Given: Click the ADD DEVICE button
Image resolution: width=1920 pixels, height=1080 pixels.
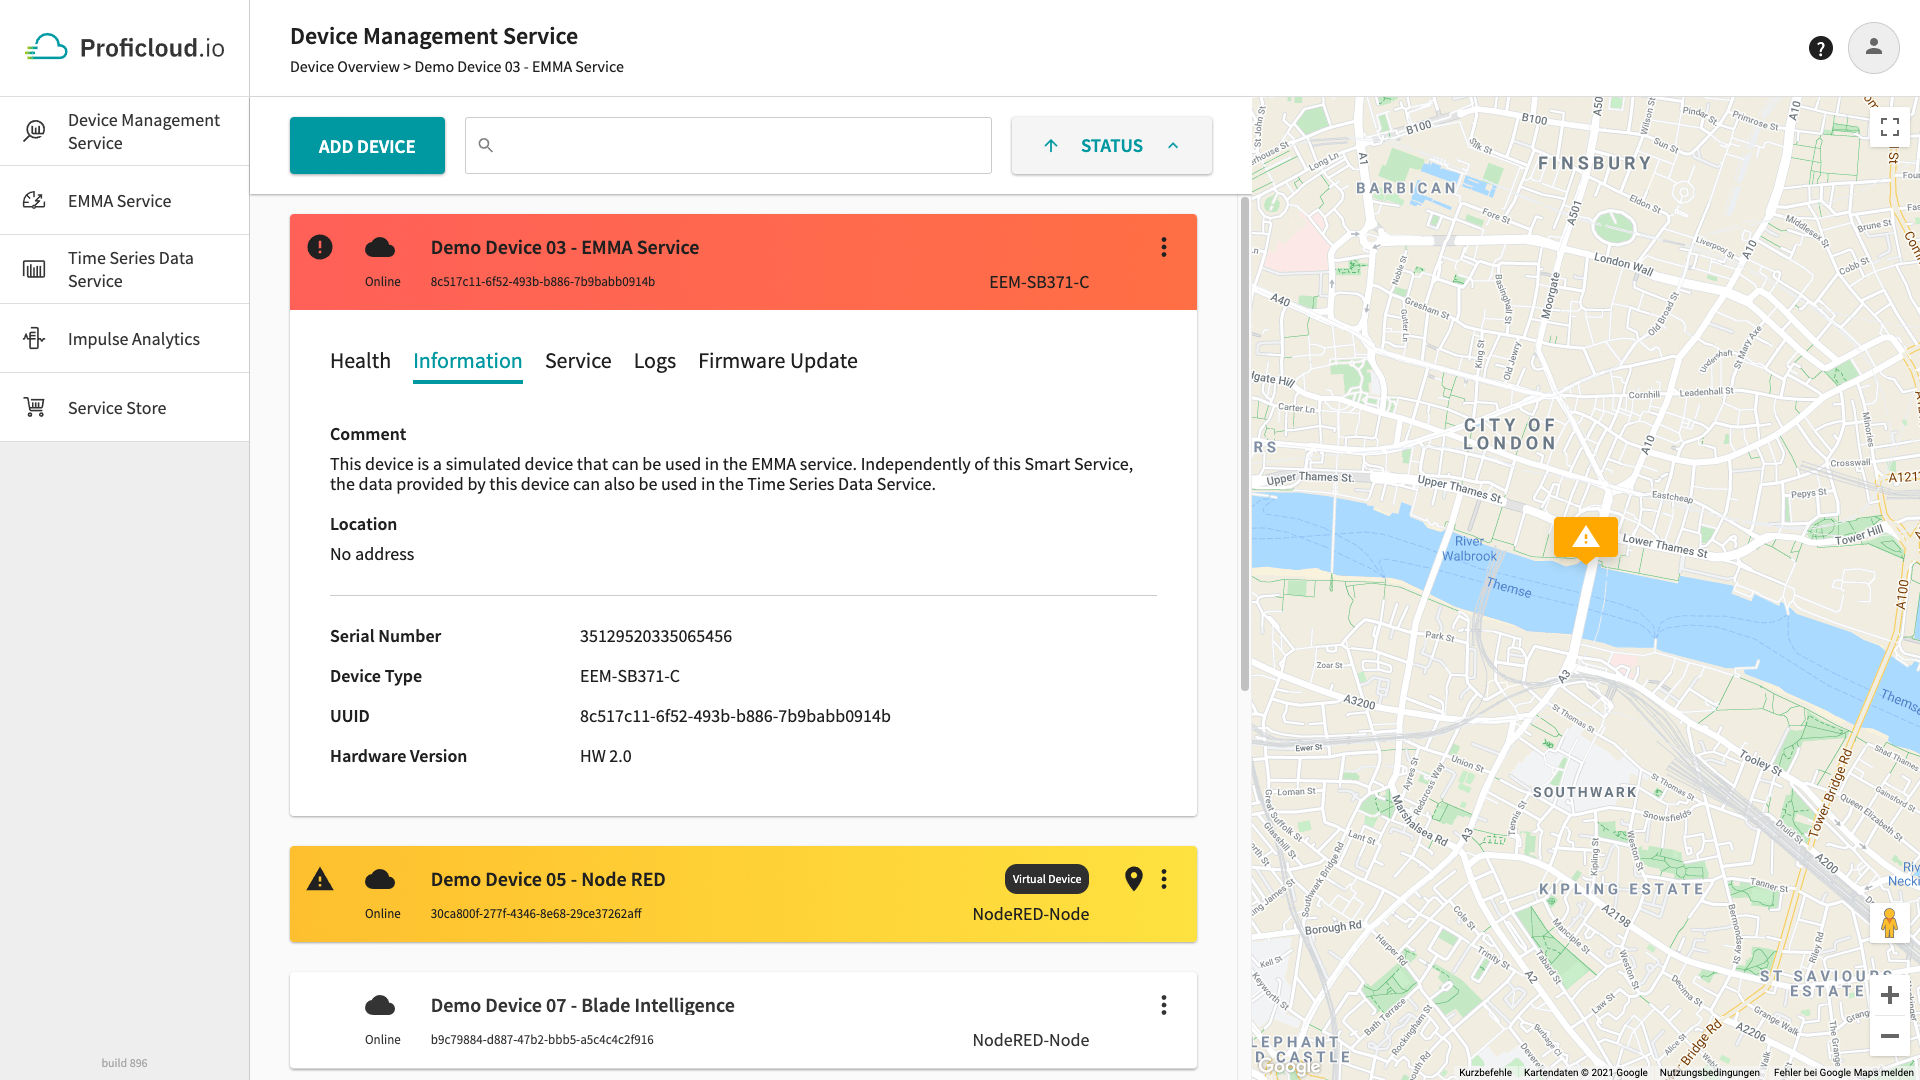Looking at the screenshot, I should [367, 145].
